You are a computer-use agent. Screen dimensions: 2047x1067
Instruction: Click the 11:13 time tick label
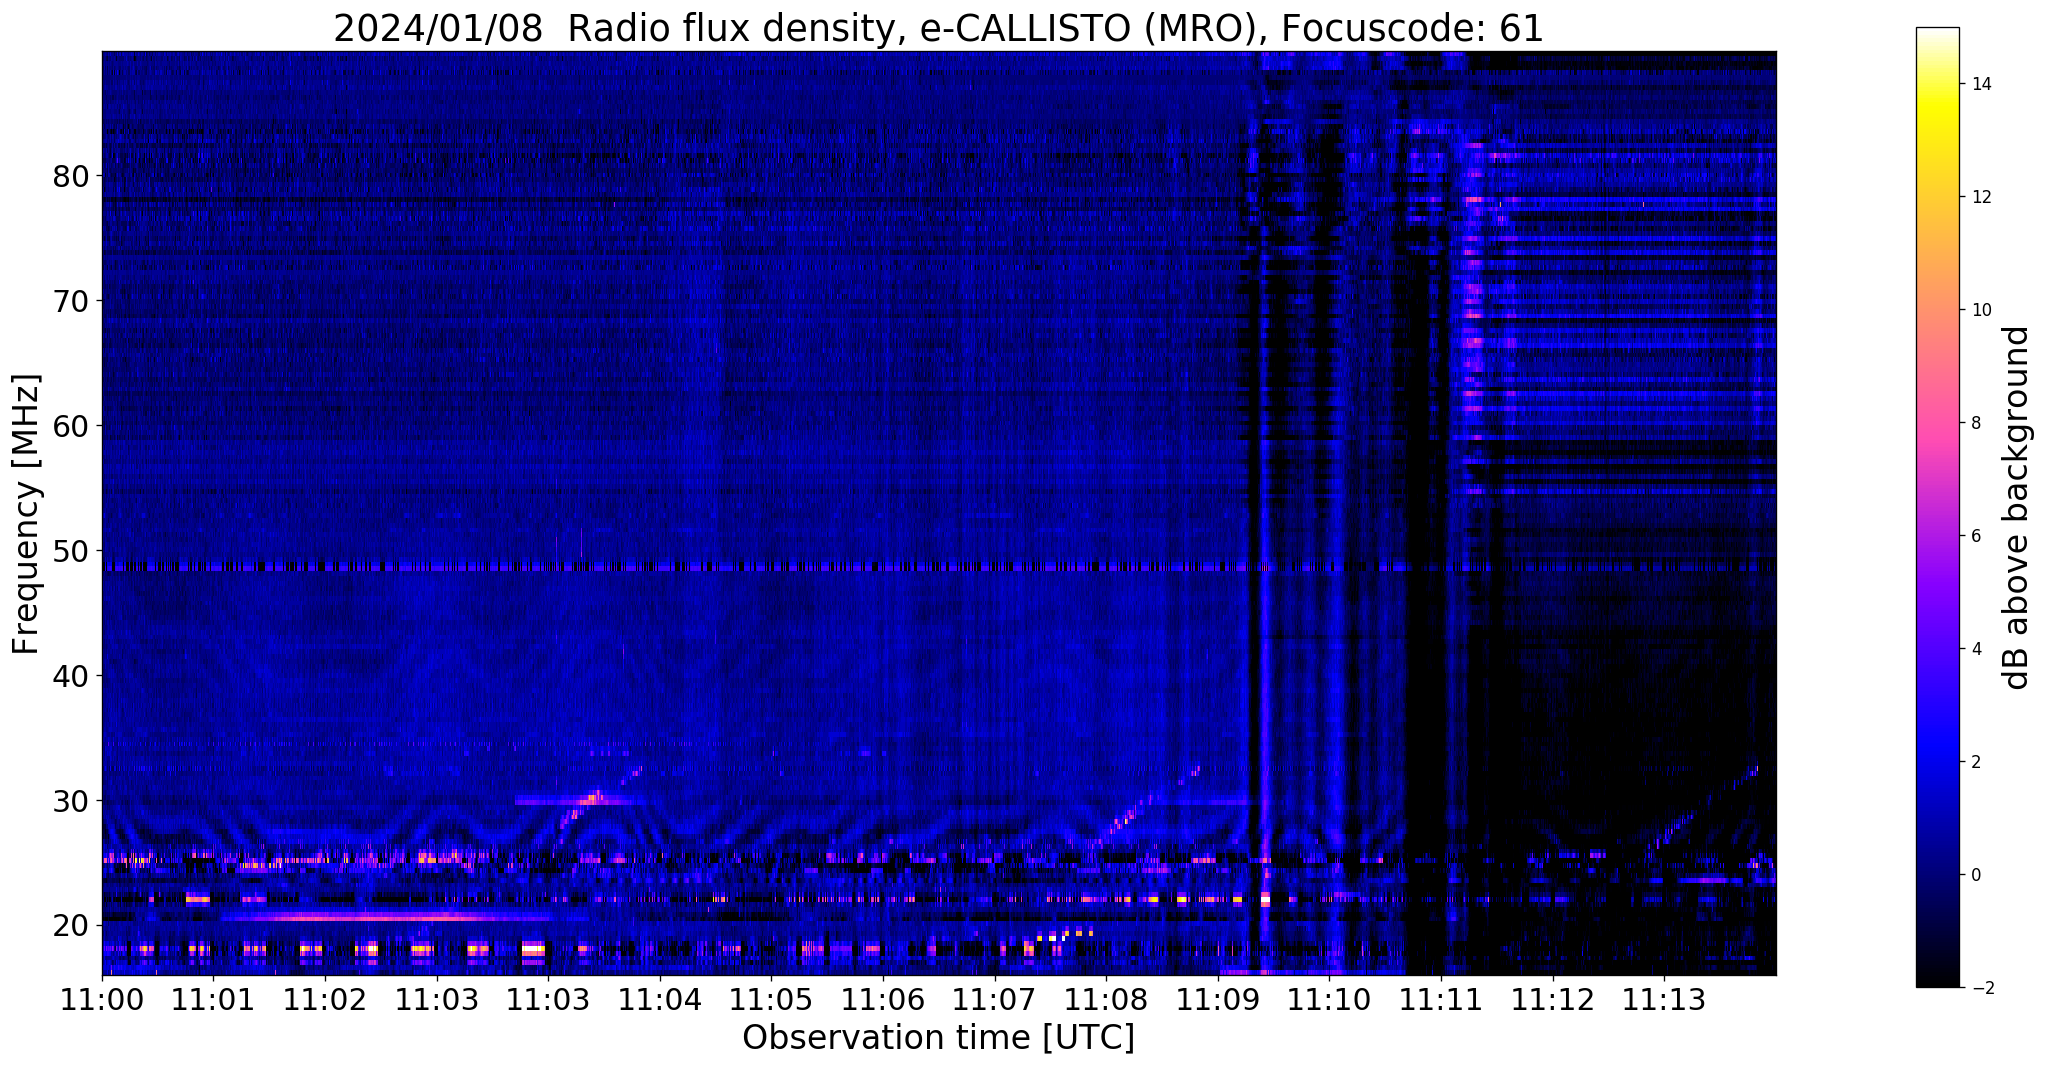[1664, 1000]
